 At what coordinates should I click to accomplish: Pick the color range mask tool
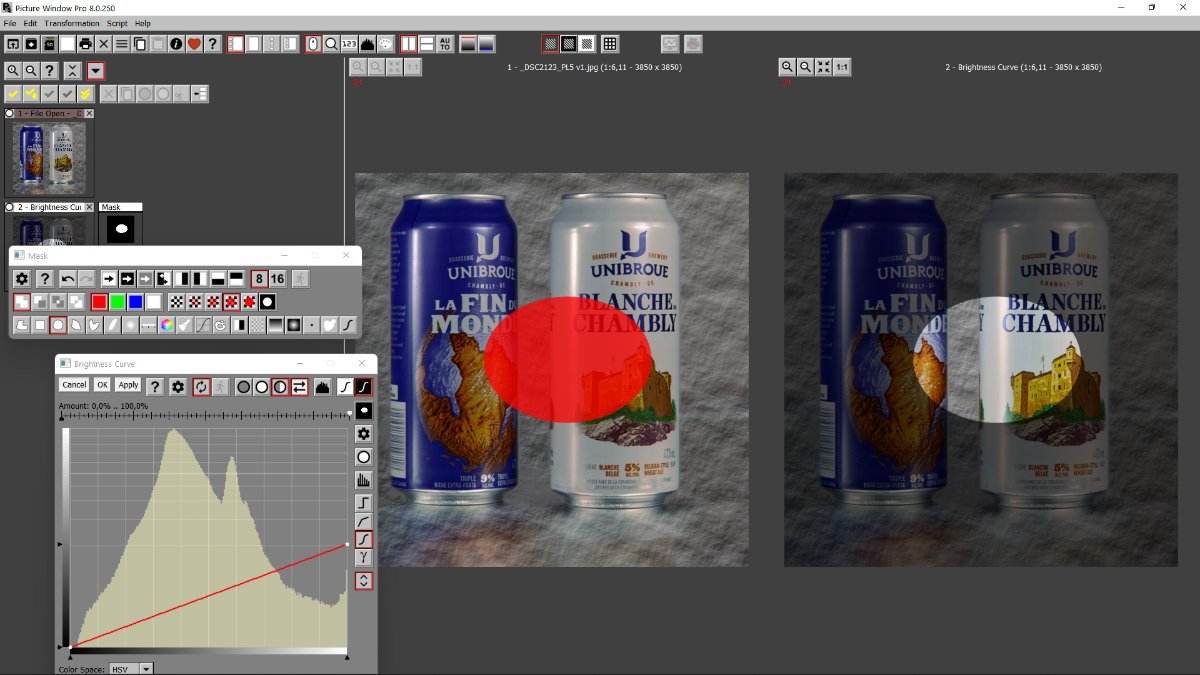167,325
